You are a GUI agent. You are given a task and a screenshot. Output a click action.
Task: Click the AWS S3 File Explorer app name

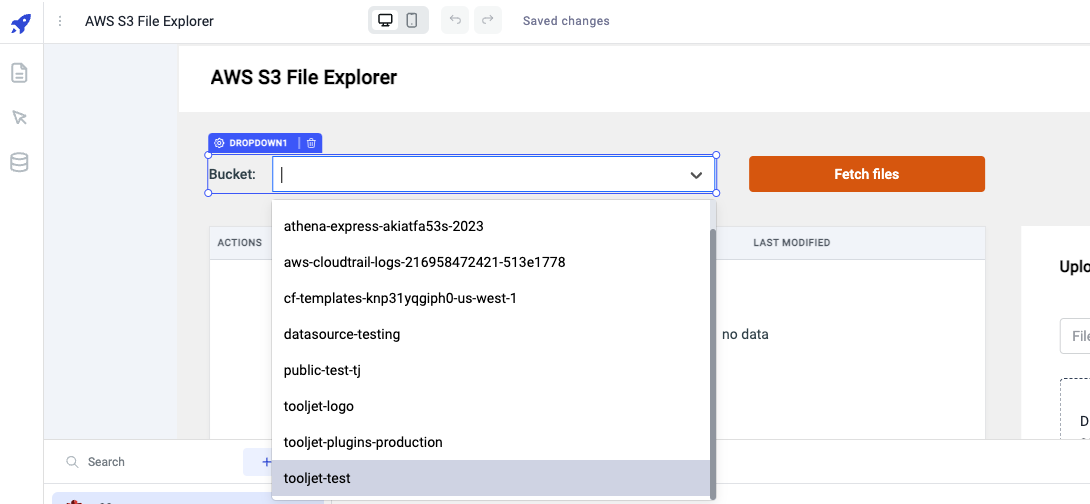(x=149, y=21)
